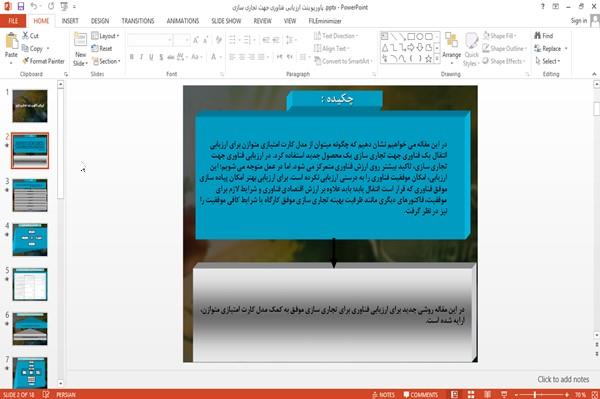Switch to SLIDE SHOW tab
Viewport: 600px width, 399px height.
[226, 21]
